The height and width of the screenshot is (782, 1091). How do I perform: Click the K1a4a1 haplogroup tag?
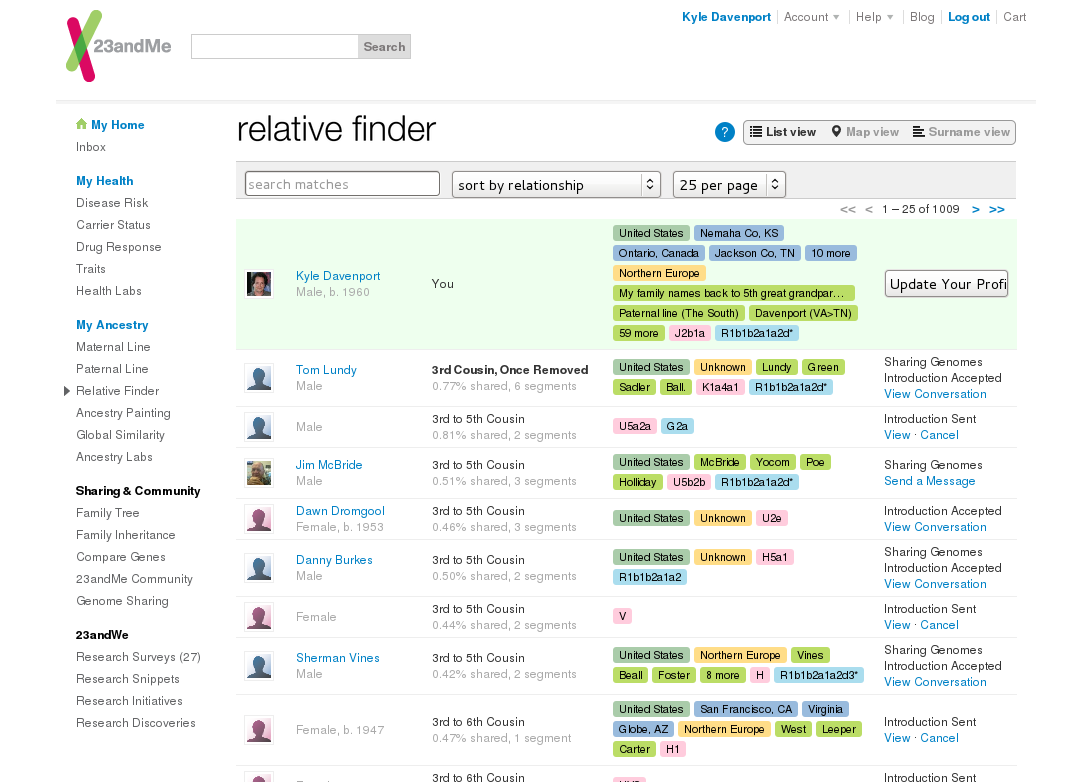719,387
